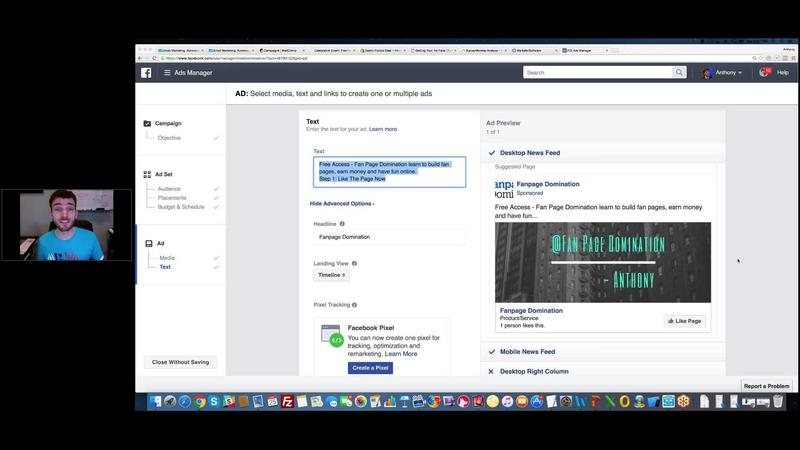Click the presenter webcam video overlay
Screen dimensions: 800x450
click(67, 225)
